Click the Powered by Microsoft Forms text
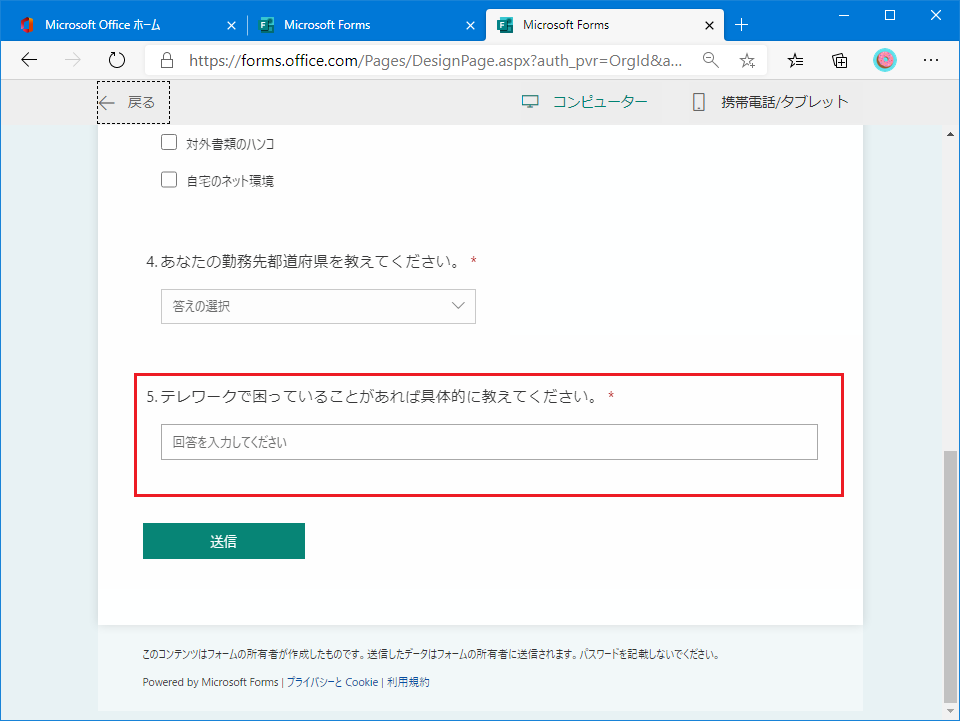Image resolution: width=960 pixels, height=721 pixels. point(211,682)
